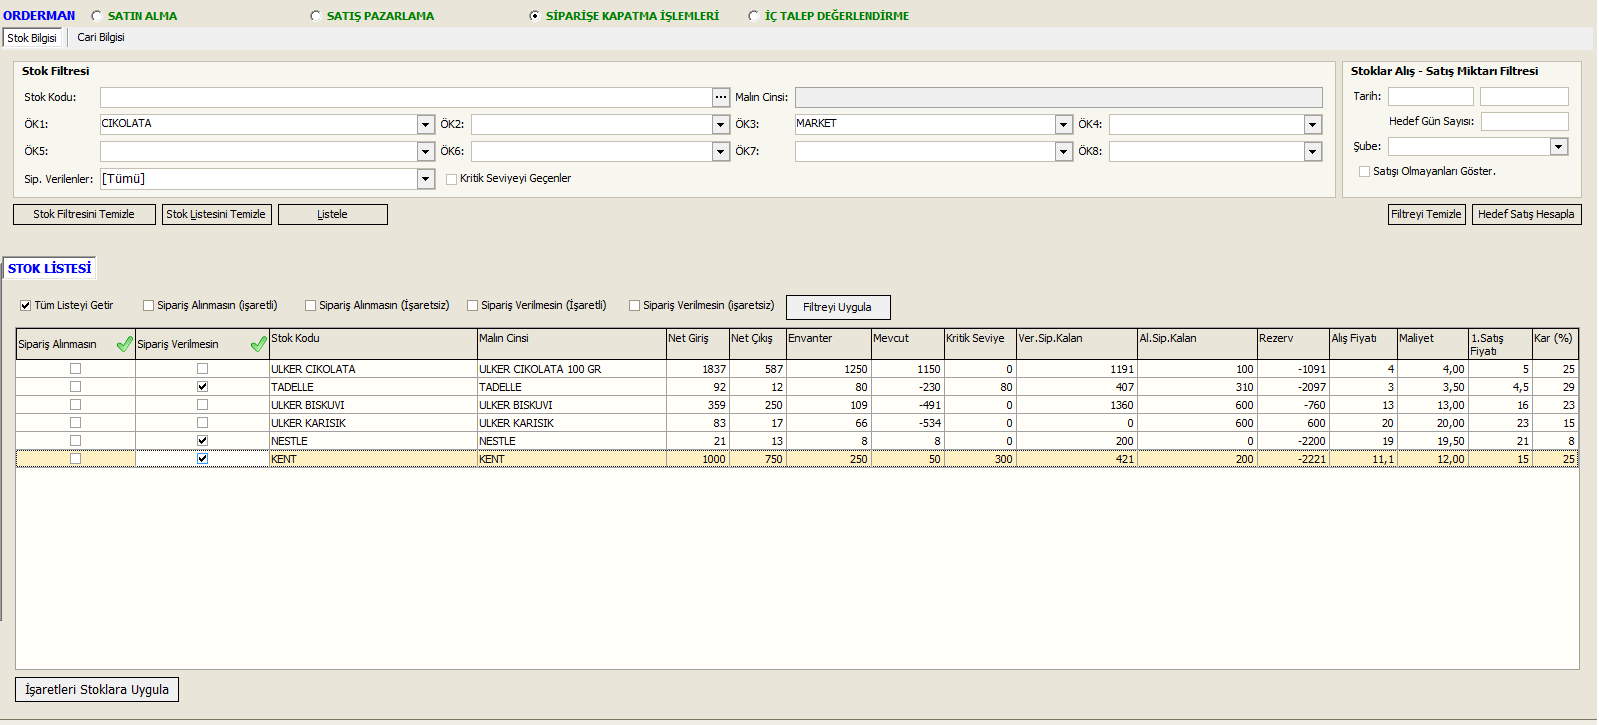Uncheck Tüm Listeyi Getir checkbox
Image resolution: width=1599 pixels, height=725 pixels.
[x=26, y=306]
